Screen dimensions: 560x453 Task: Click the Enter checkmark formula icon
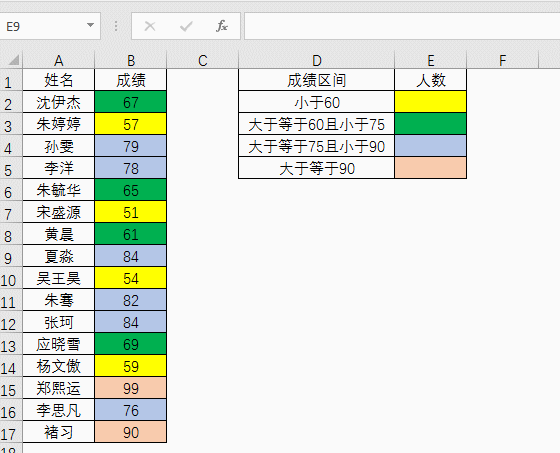186,26
